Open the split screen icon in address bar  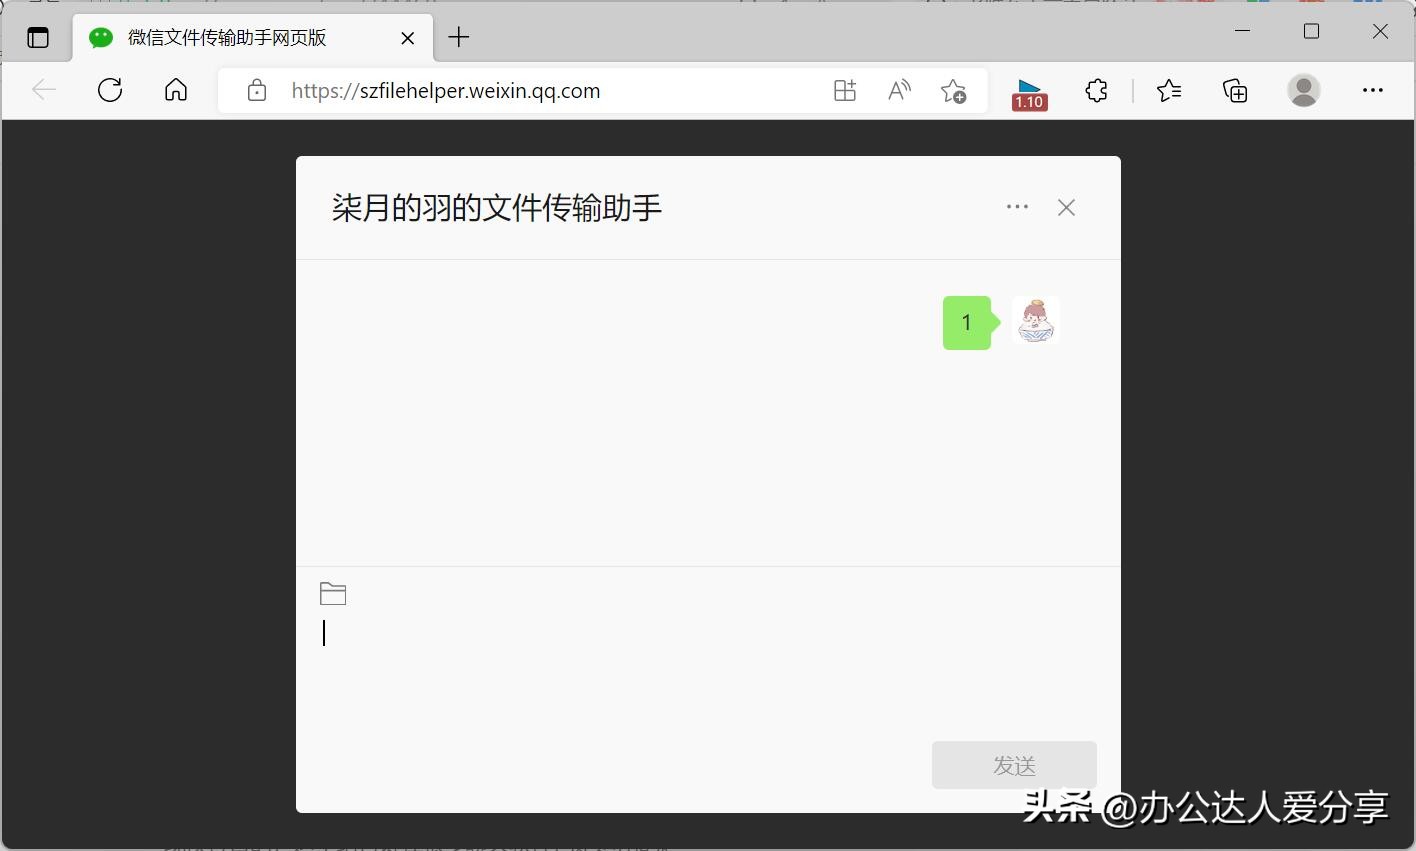844,90
